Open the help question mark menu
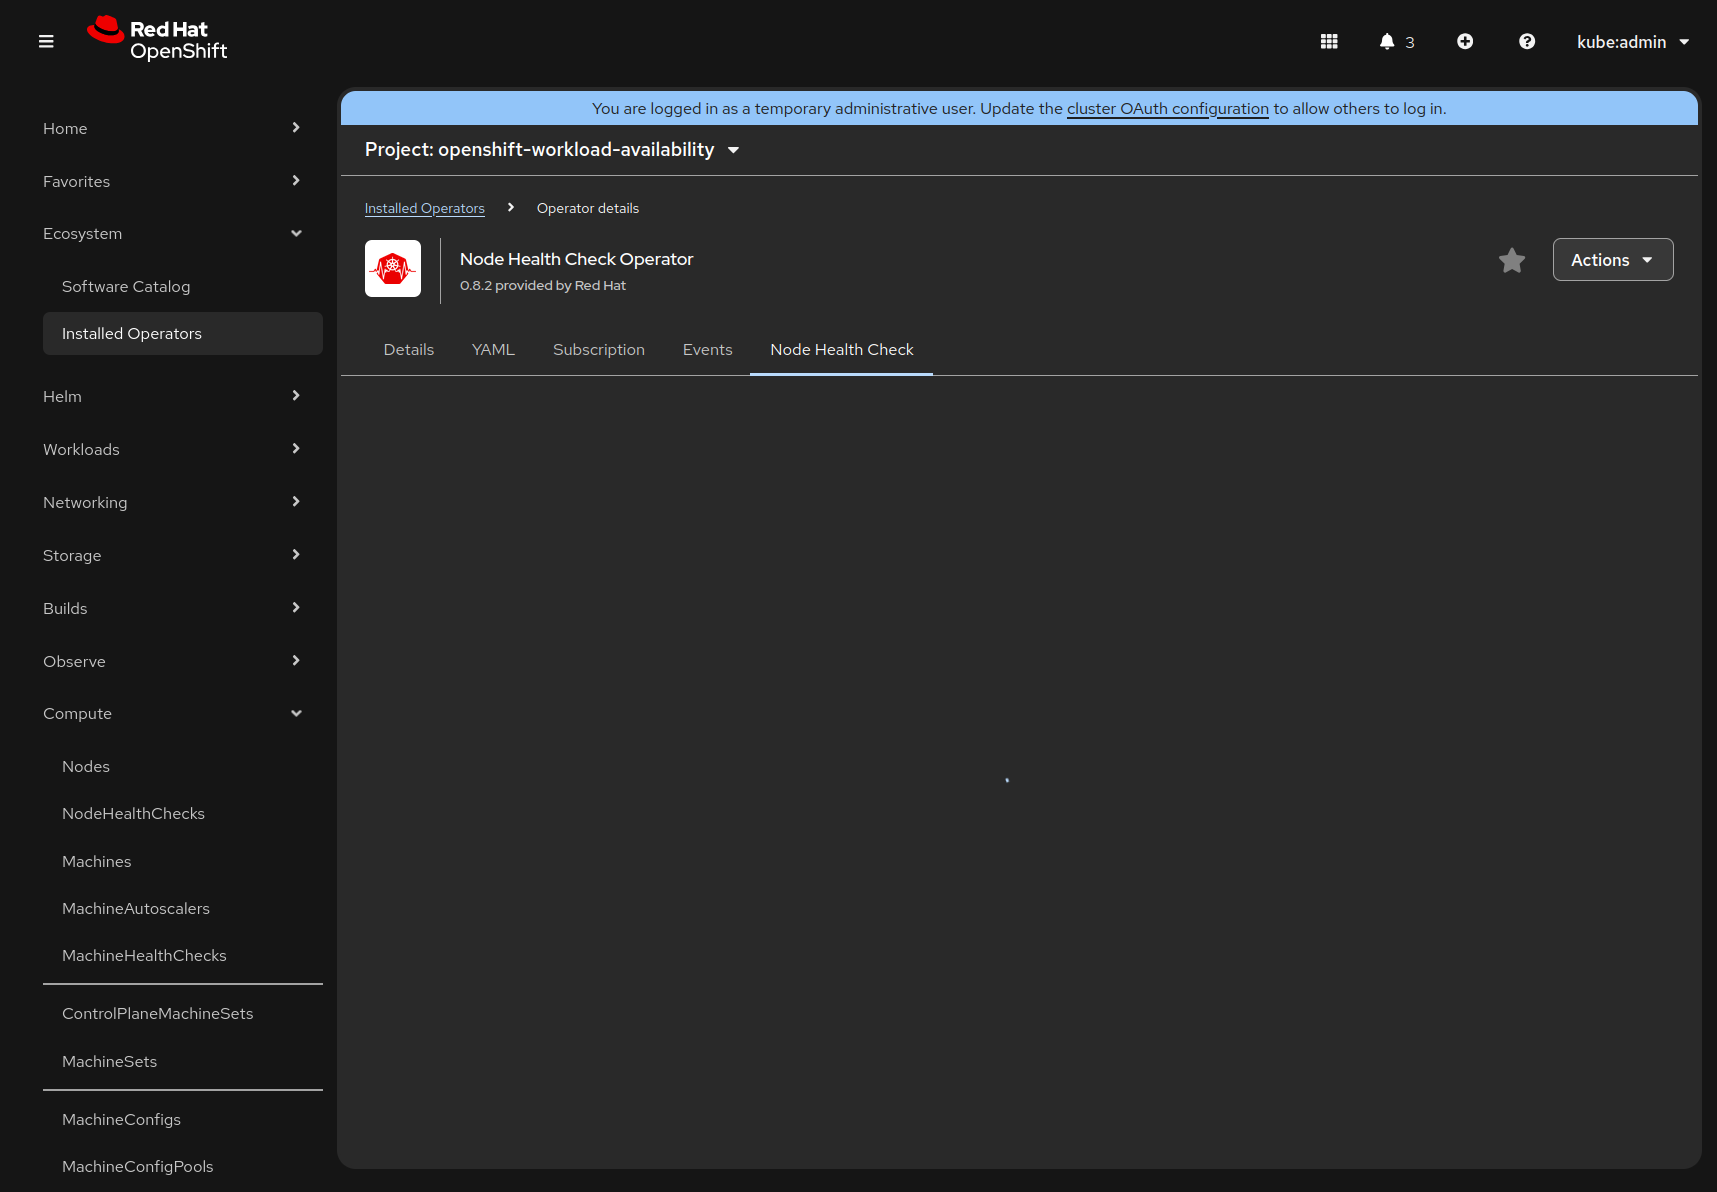The height and width of the screenshot is (1192, 1717). 1527,41
